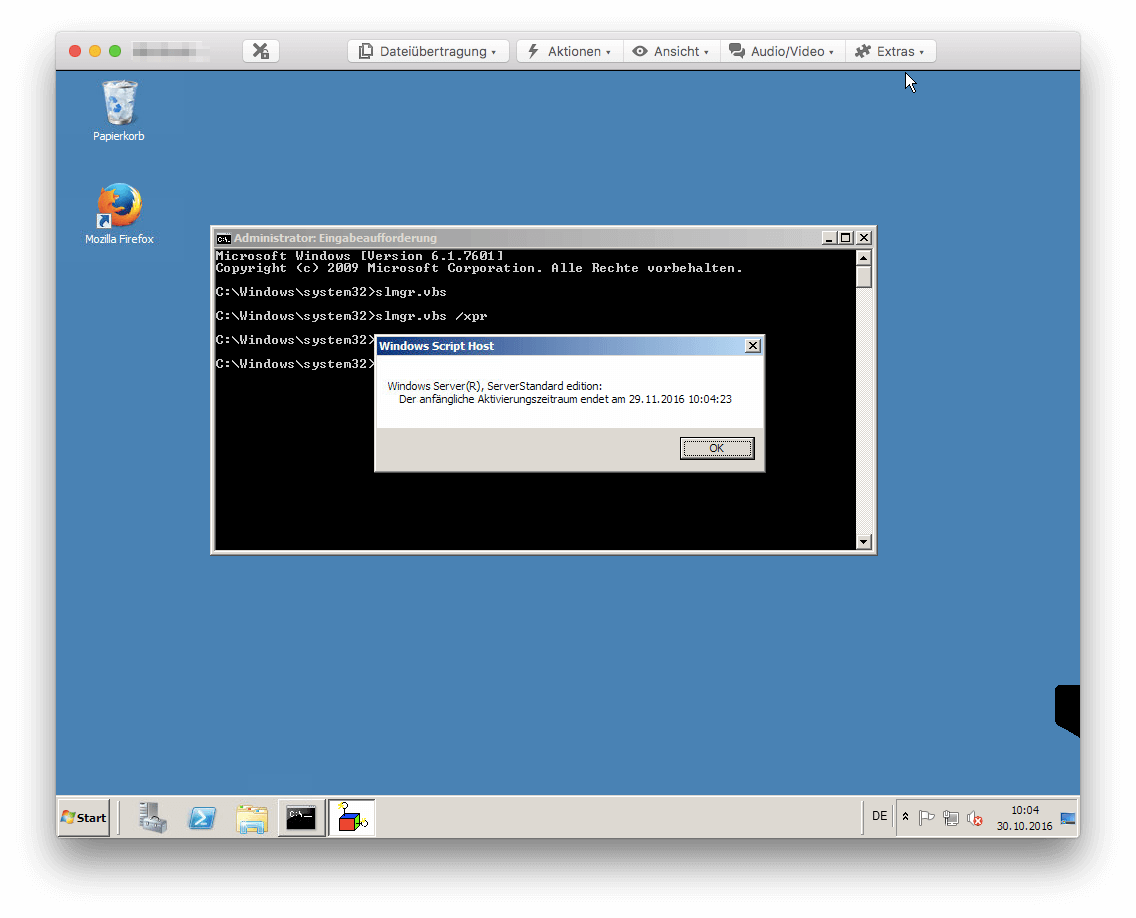1136x918 pixels.
Task: Open the Dateiübertragung dropdown menu
Action: pyautogui.click(x=428, y=51)
